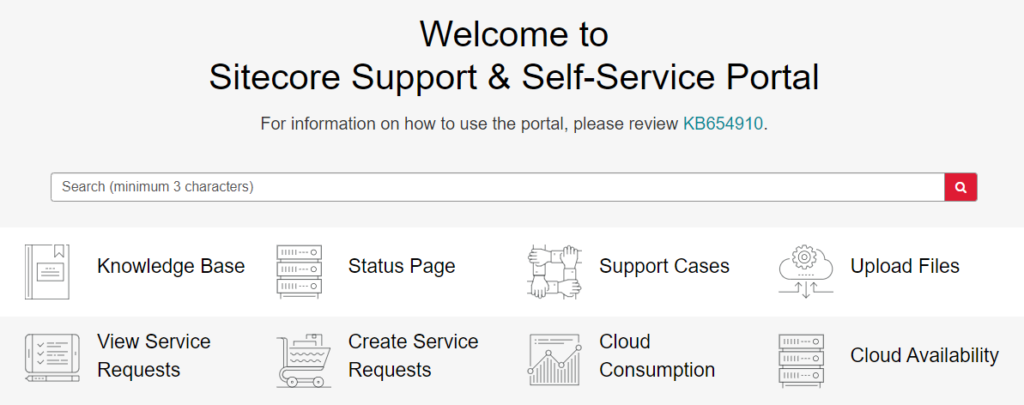Choose the Create Service Requests text link
The width and height of the screenshot is (1024, 405).
click(413, 355)
